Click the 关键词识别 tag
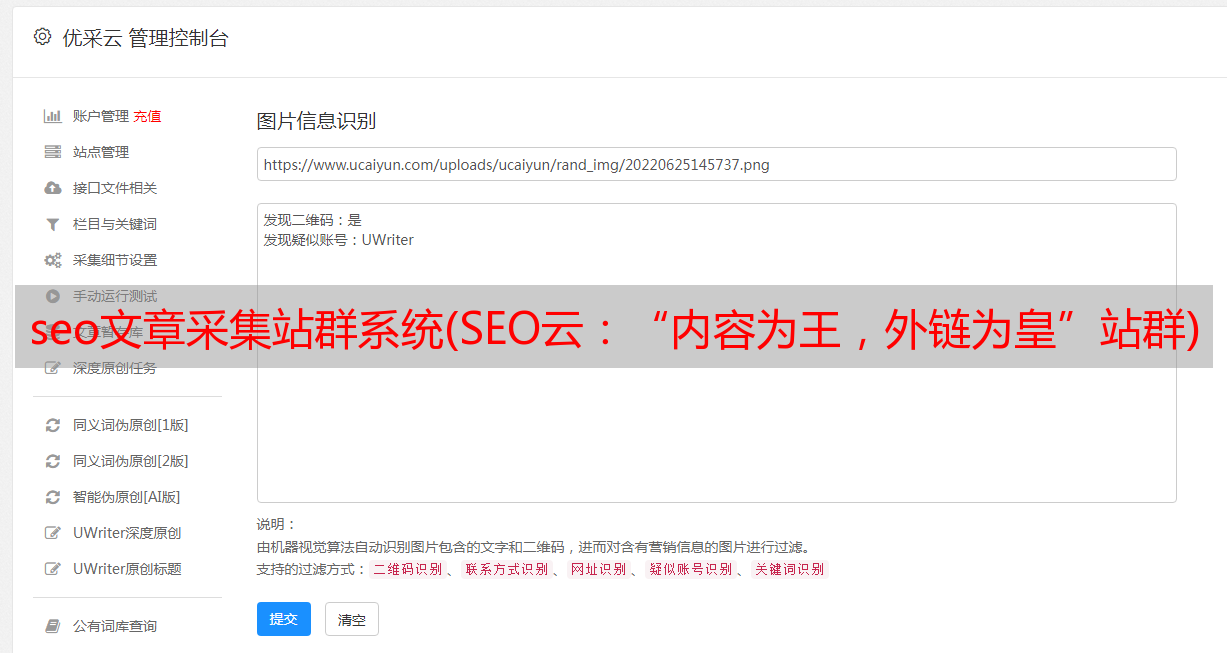 coord(790,569)
